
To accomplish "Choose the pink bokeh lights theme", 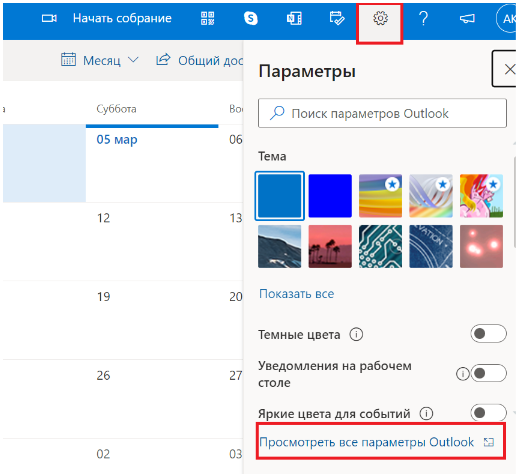I will [481, 246].
